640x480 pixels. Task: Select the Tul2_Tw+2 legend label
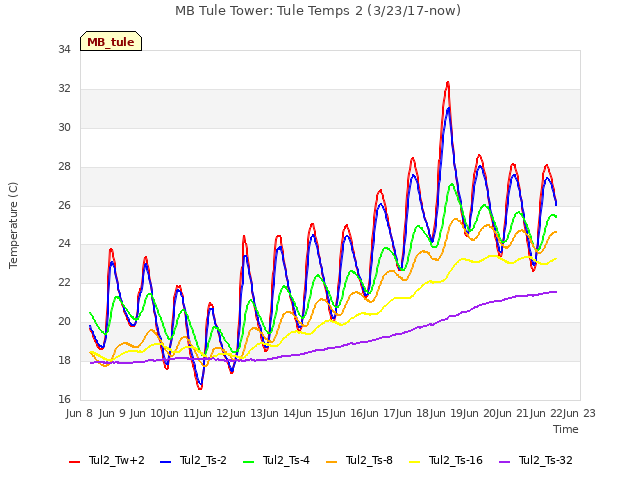pyautogui.click(x=117, y=460)
